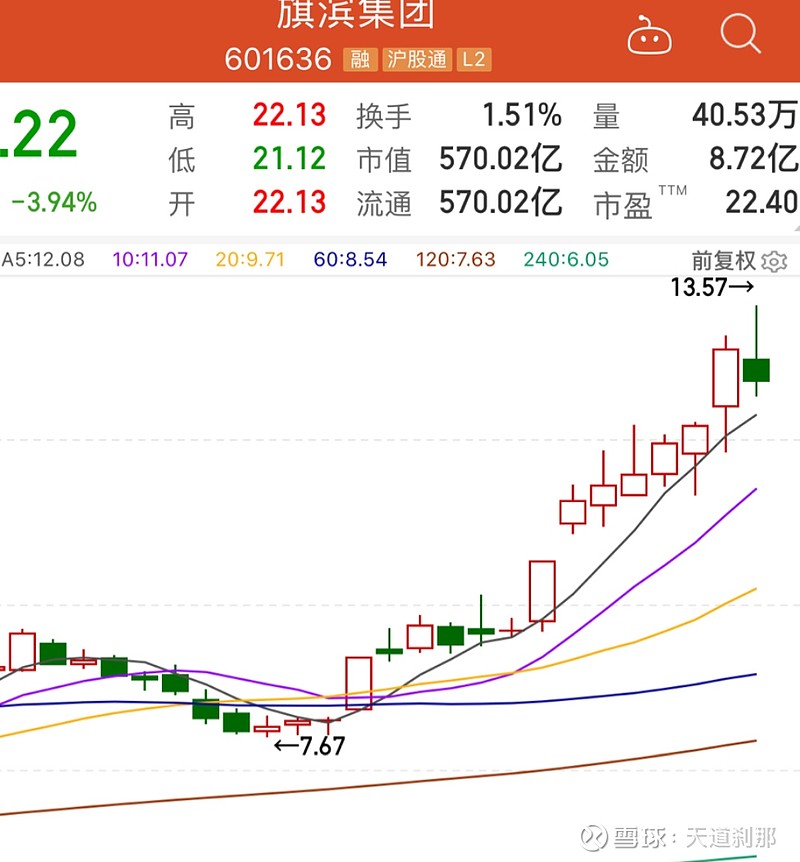800x862 pixels.
Task: Tap low price 21.12
Action: pos(289,159)
